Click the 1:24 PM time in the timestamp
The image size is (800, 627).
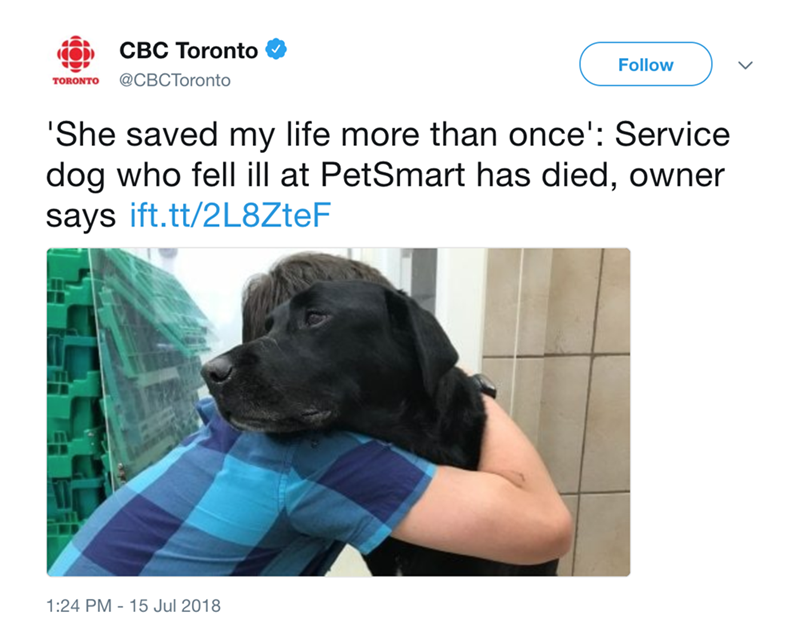(79, 605)
